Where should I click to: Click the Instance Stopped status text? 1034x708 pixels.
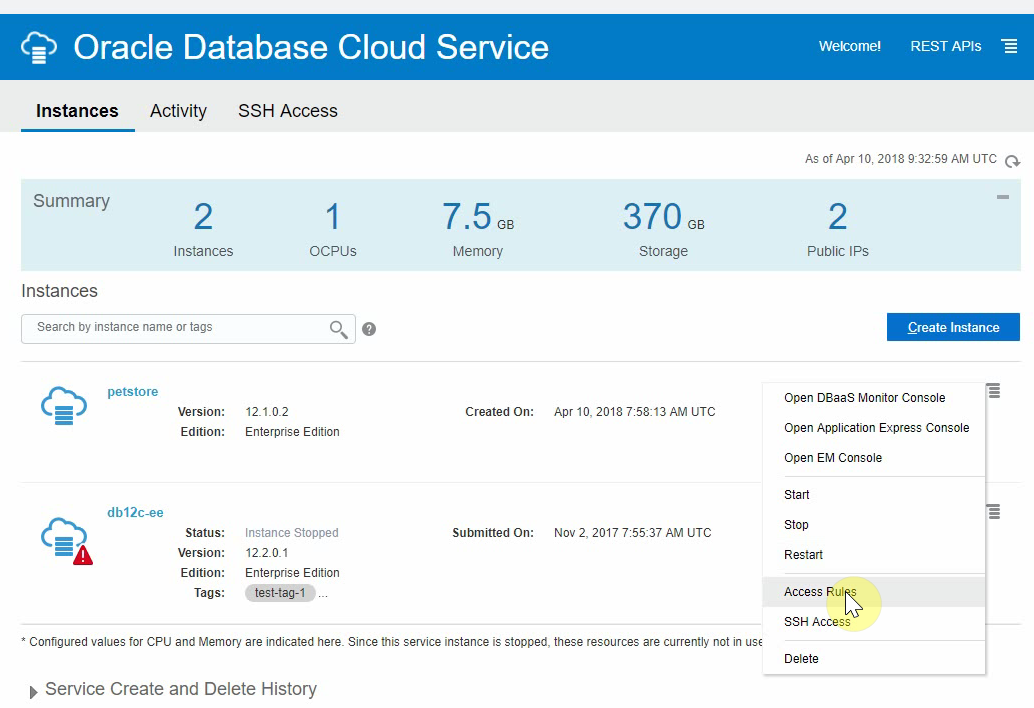(291, 533)
